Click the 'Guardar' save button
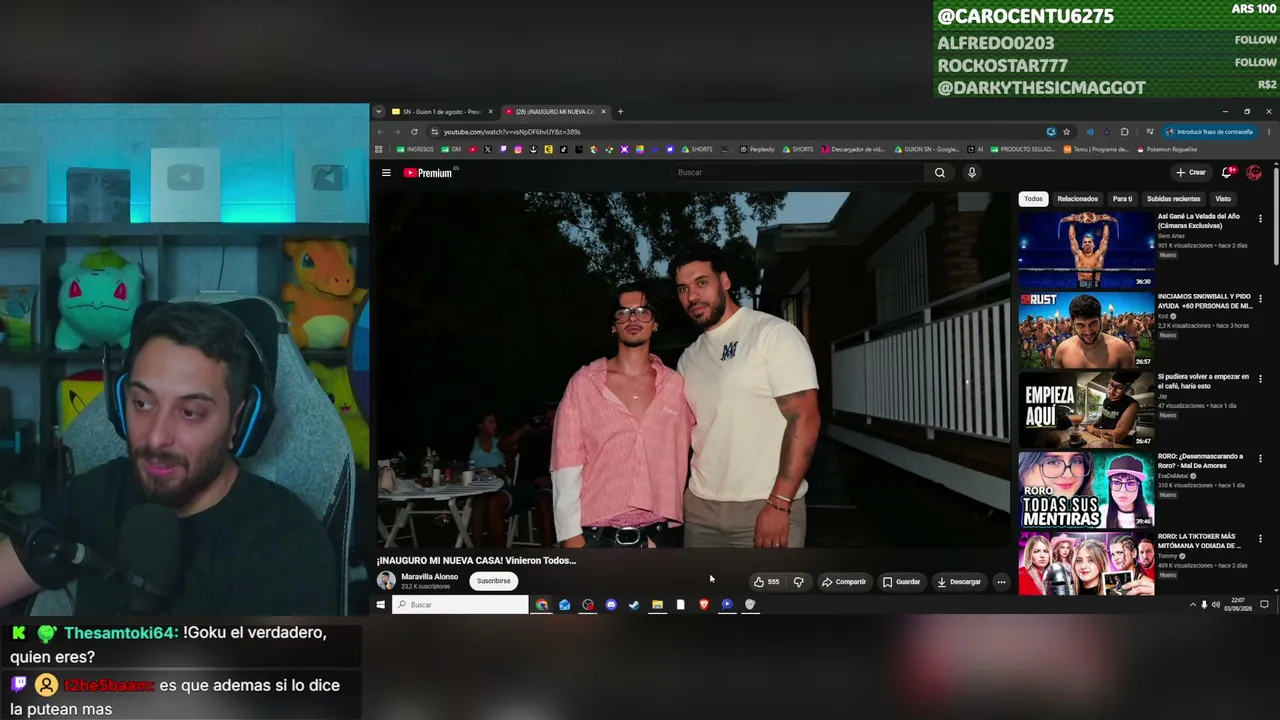 pyautogui.click(x=901, y=582)
